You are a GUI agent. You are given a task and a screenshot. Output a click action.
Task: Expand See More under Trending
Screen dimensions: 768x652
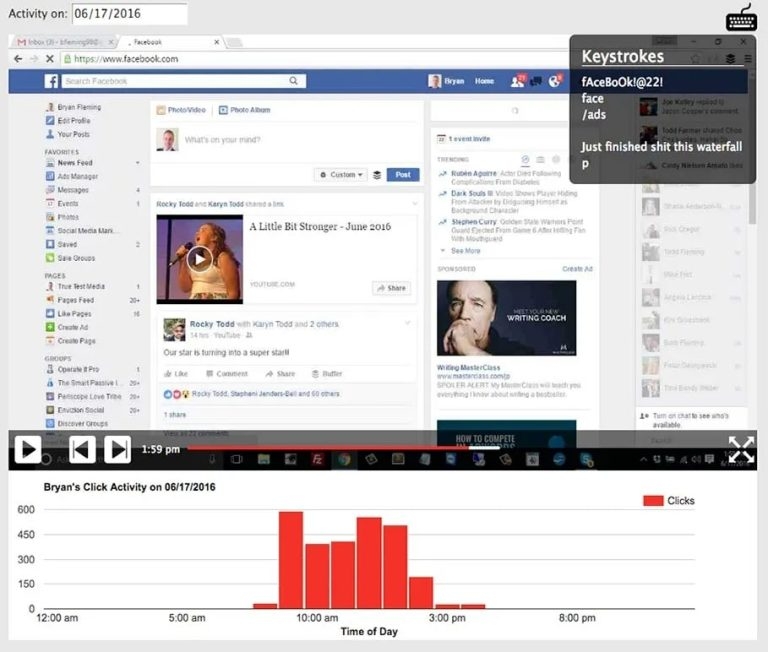point(465,251)
